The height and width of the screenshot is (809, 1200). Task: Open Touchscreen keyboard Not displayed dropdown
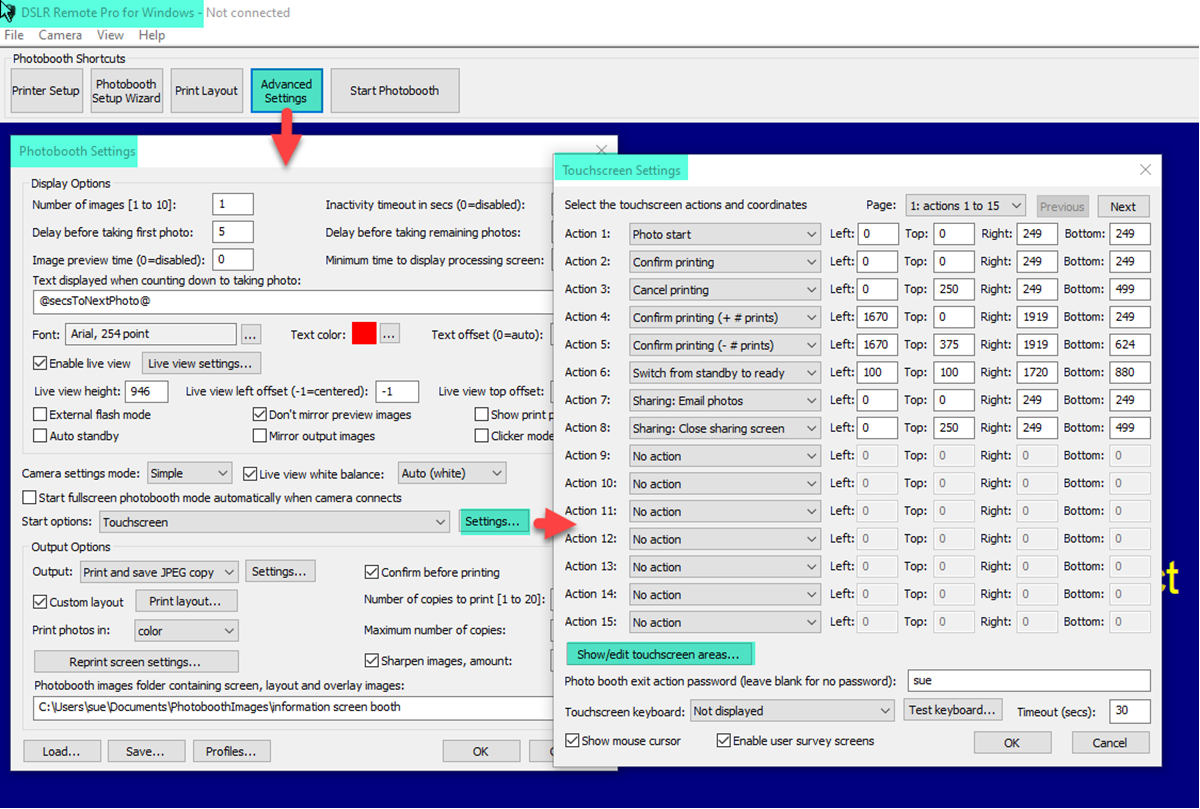(791, 711)
